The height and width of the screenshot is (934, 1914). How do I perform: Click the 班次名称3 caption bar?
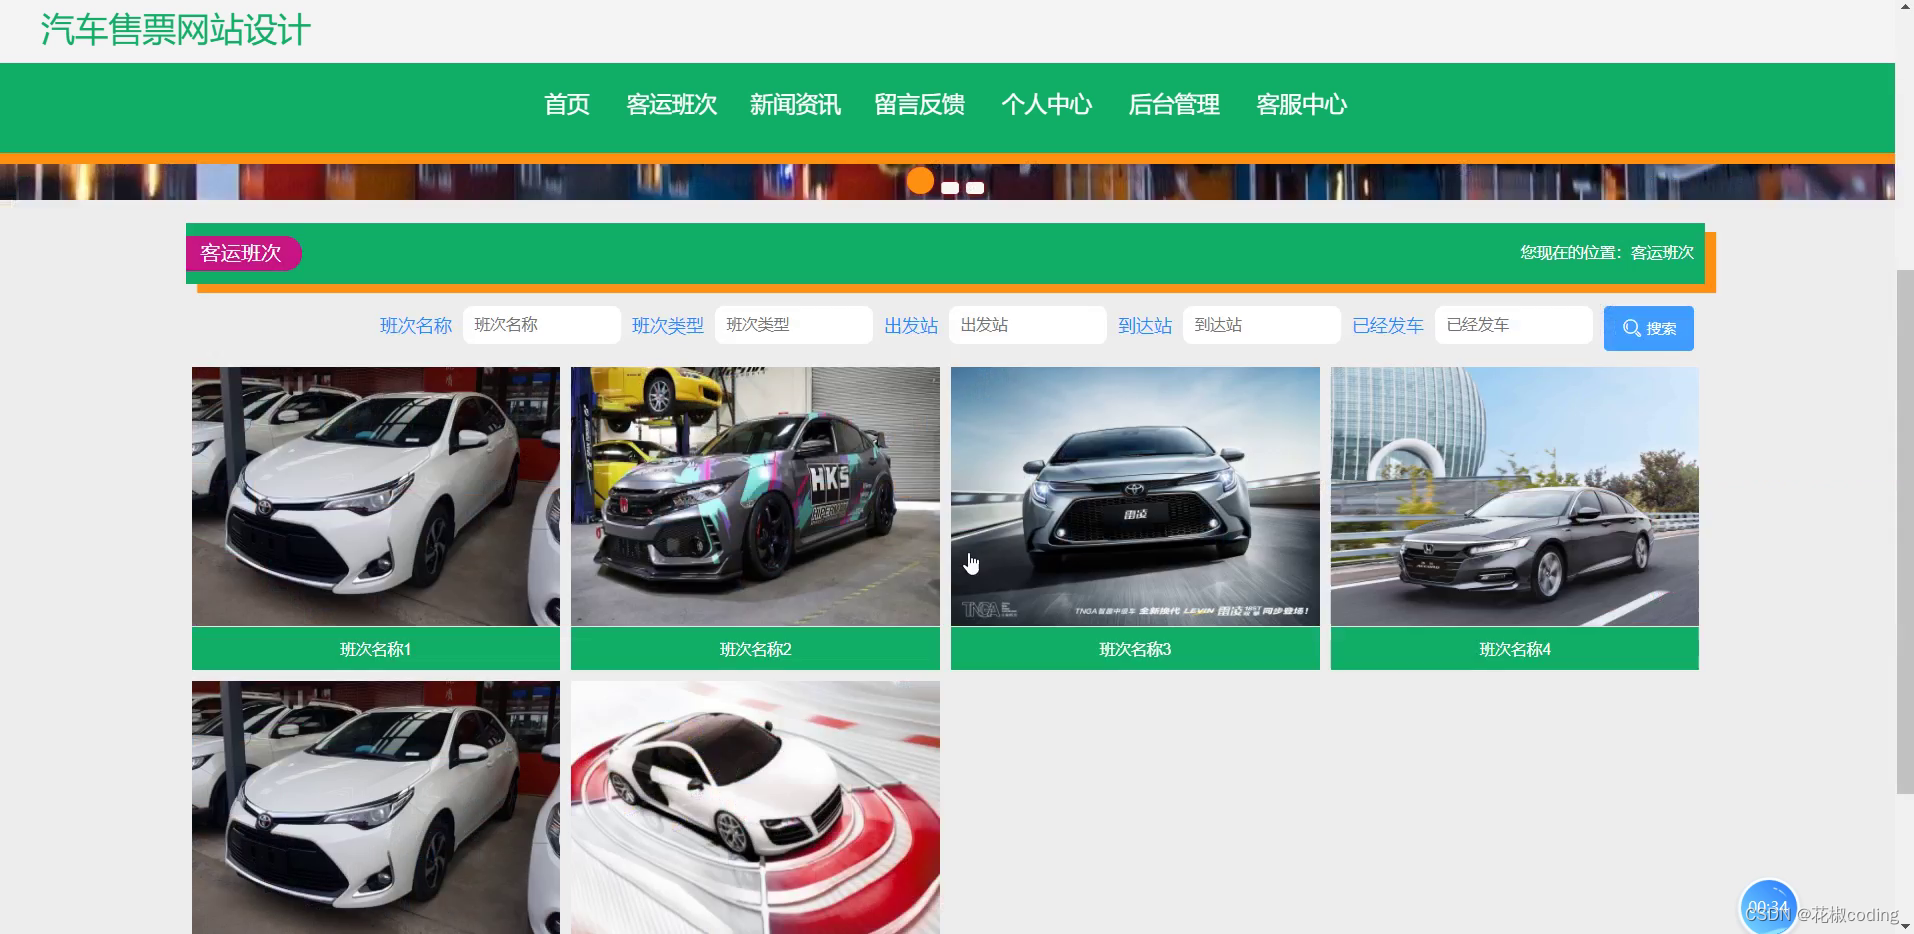(1135, 649)
